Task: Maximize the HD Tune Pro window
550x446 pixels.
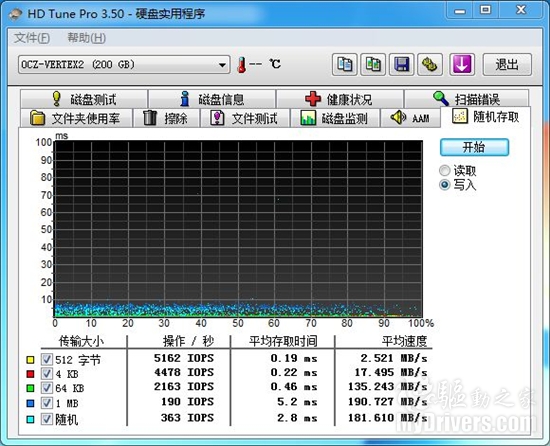Action: pyautogui.click(x=486, y=10)
